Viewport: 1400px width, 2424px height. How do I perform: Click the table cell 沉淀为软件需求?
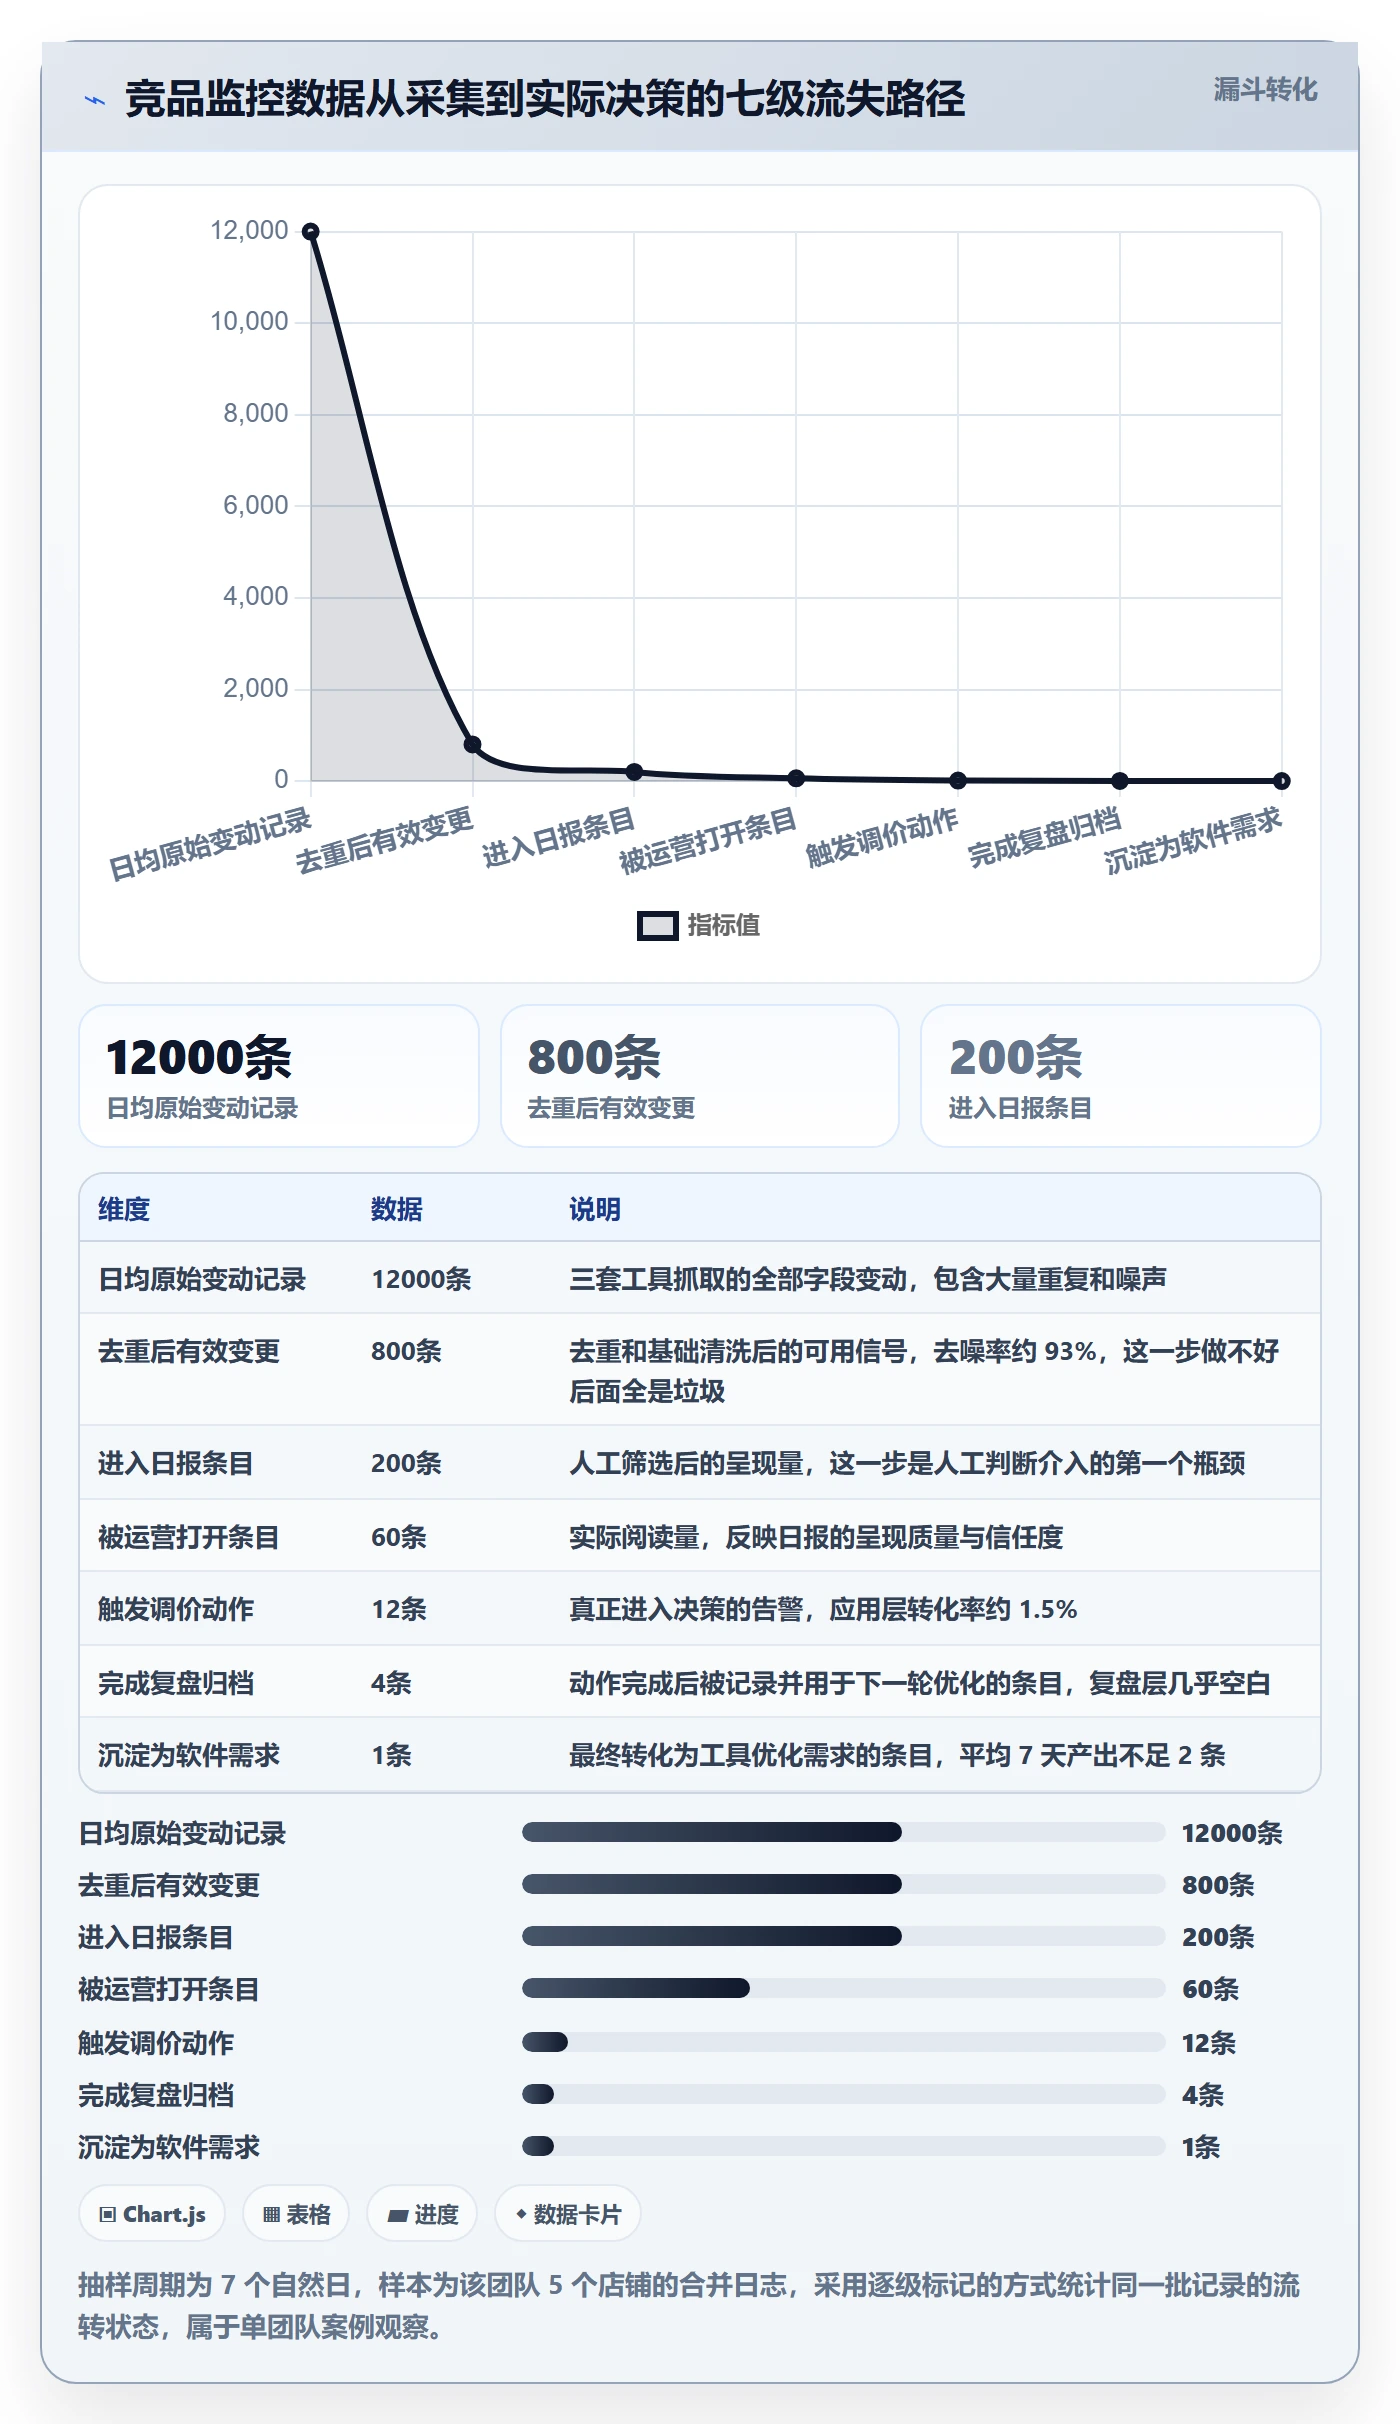pyautogui.click(x=189, y=1755)
